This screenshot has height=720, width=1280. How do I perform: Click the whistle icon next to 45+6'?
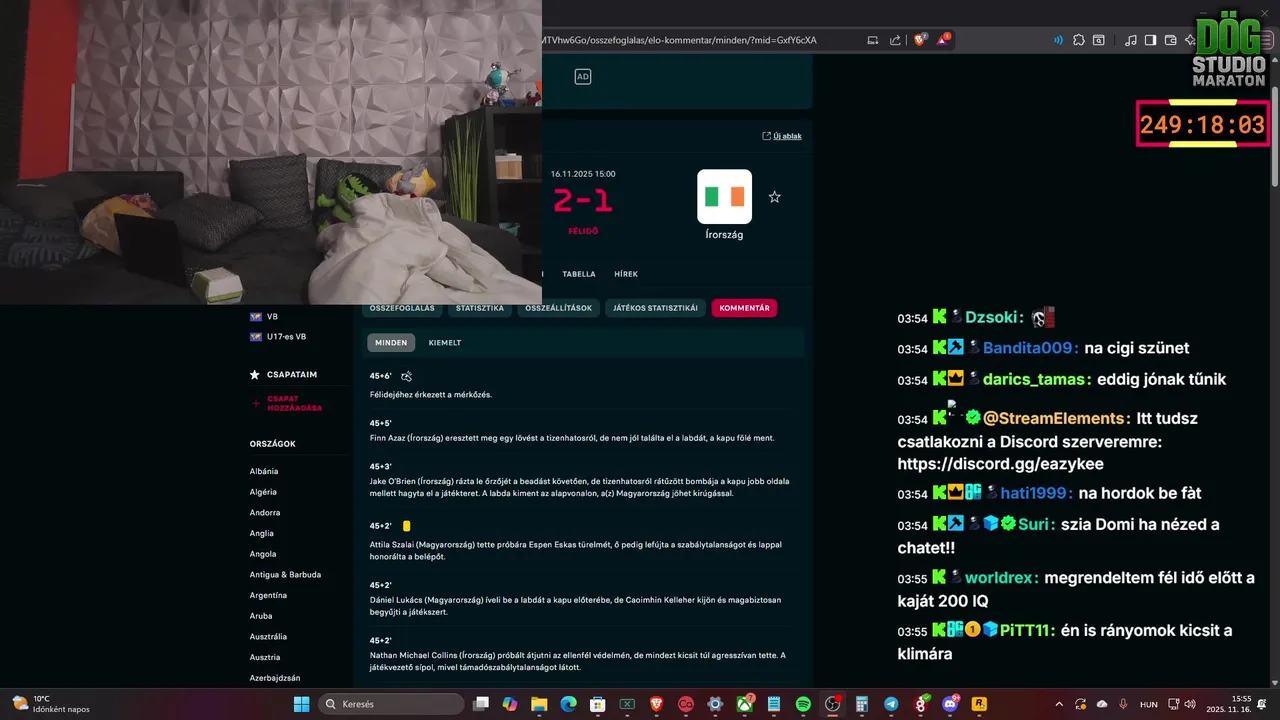click(406, 376)
